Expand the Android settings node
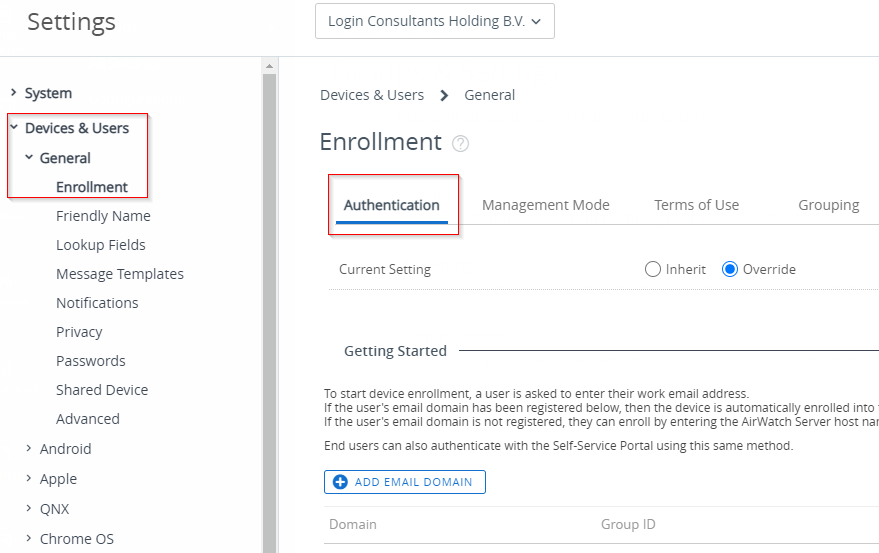This screenshot has height=553, width=879. point(29,449)
